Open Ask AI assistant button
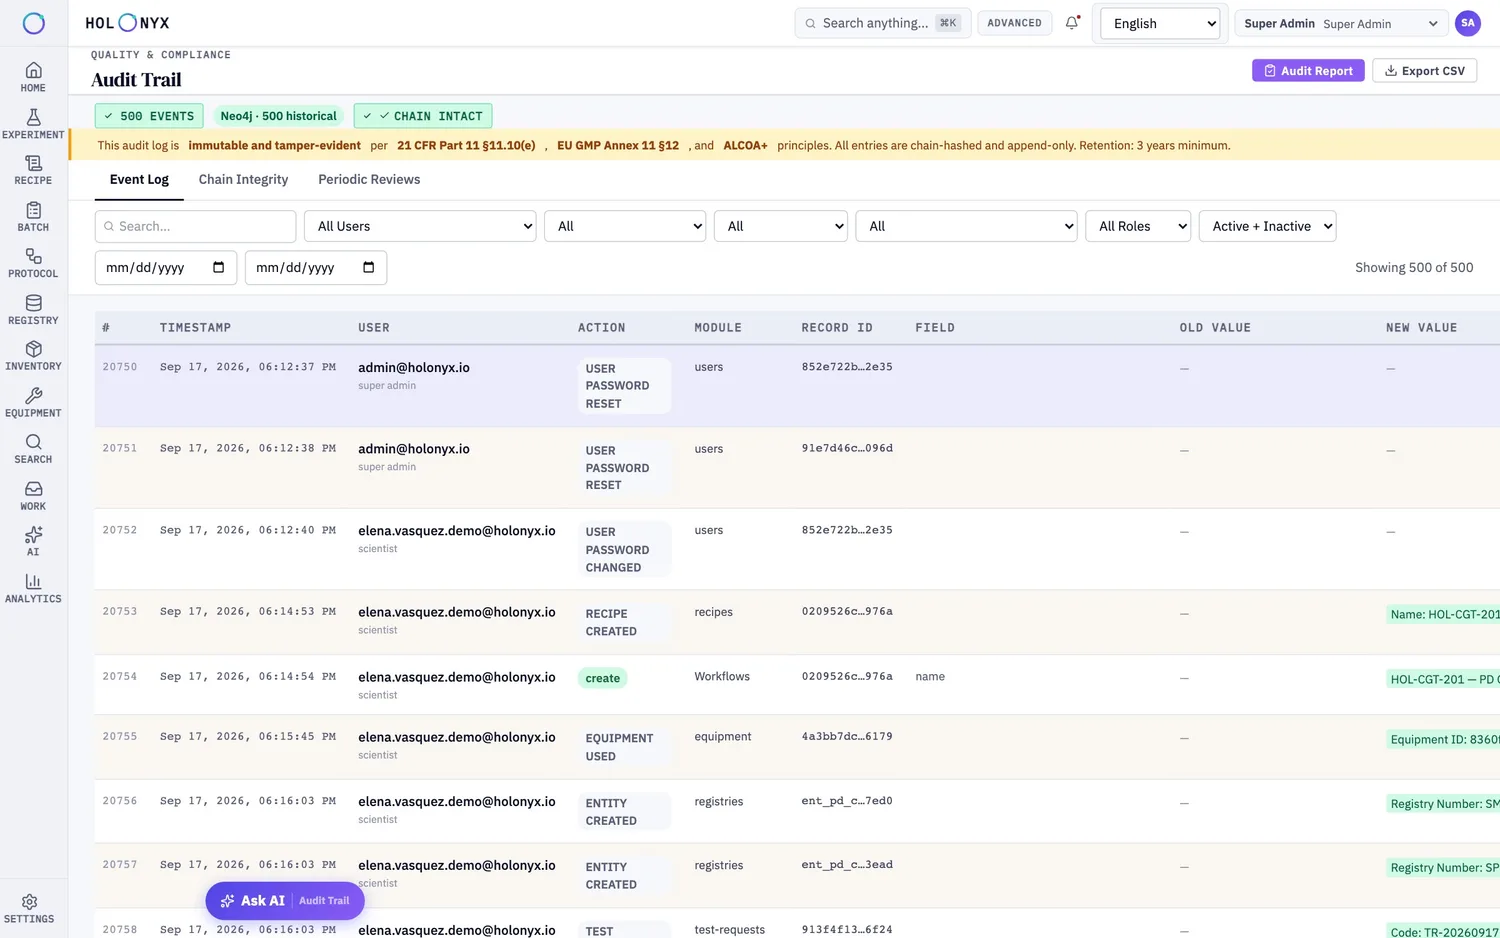This screenshot has width=1500, height=938. (x=285, y=901)
